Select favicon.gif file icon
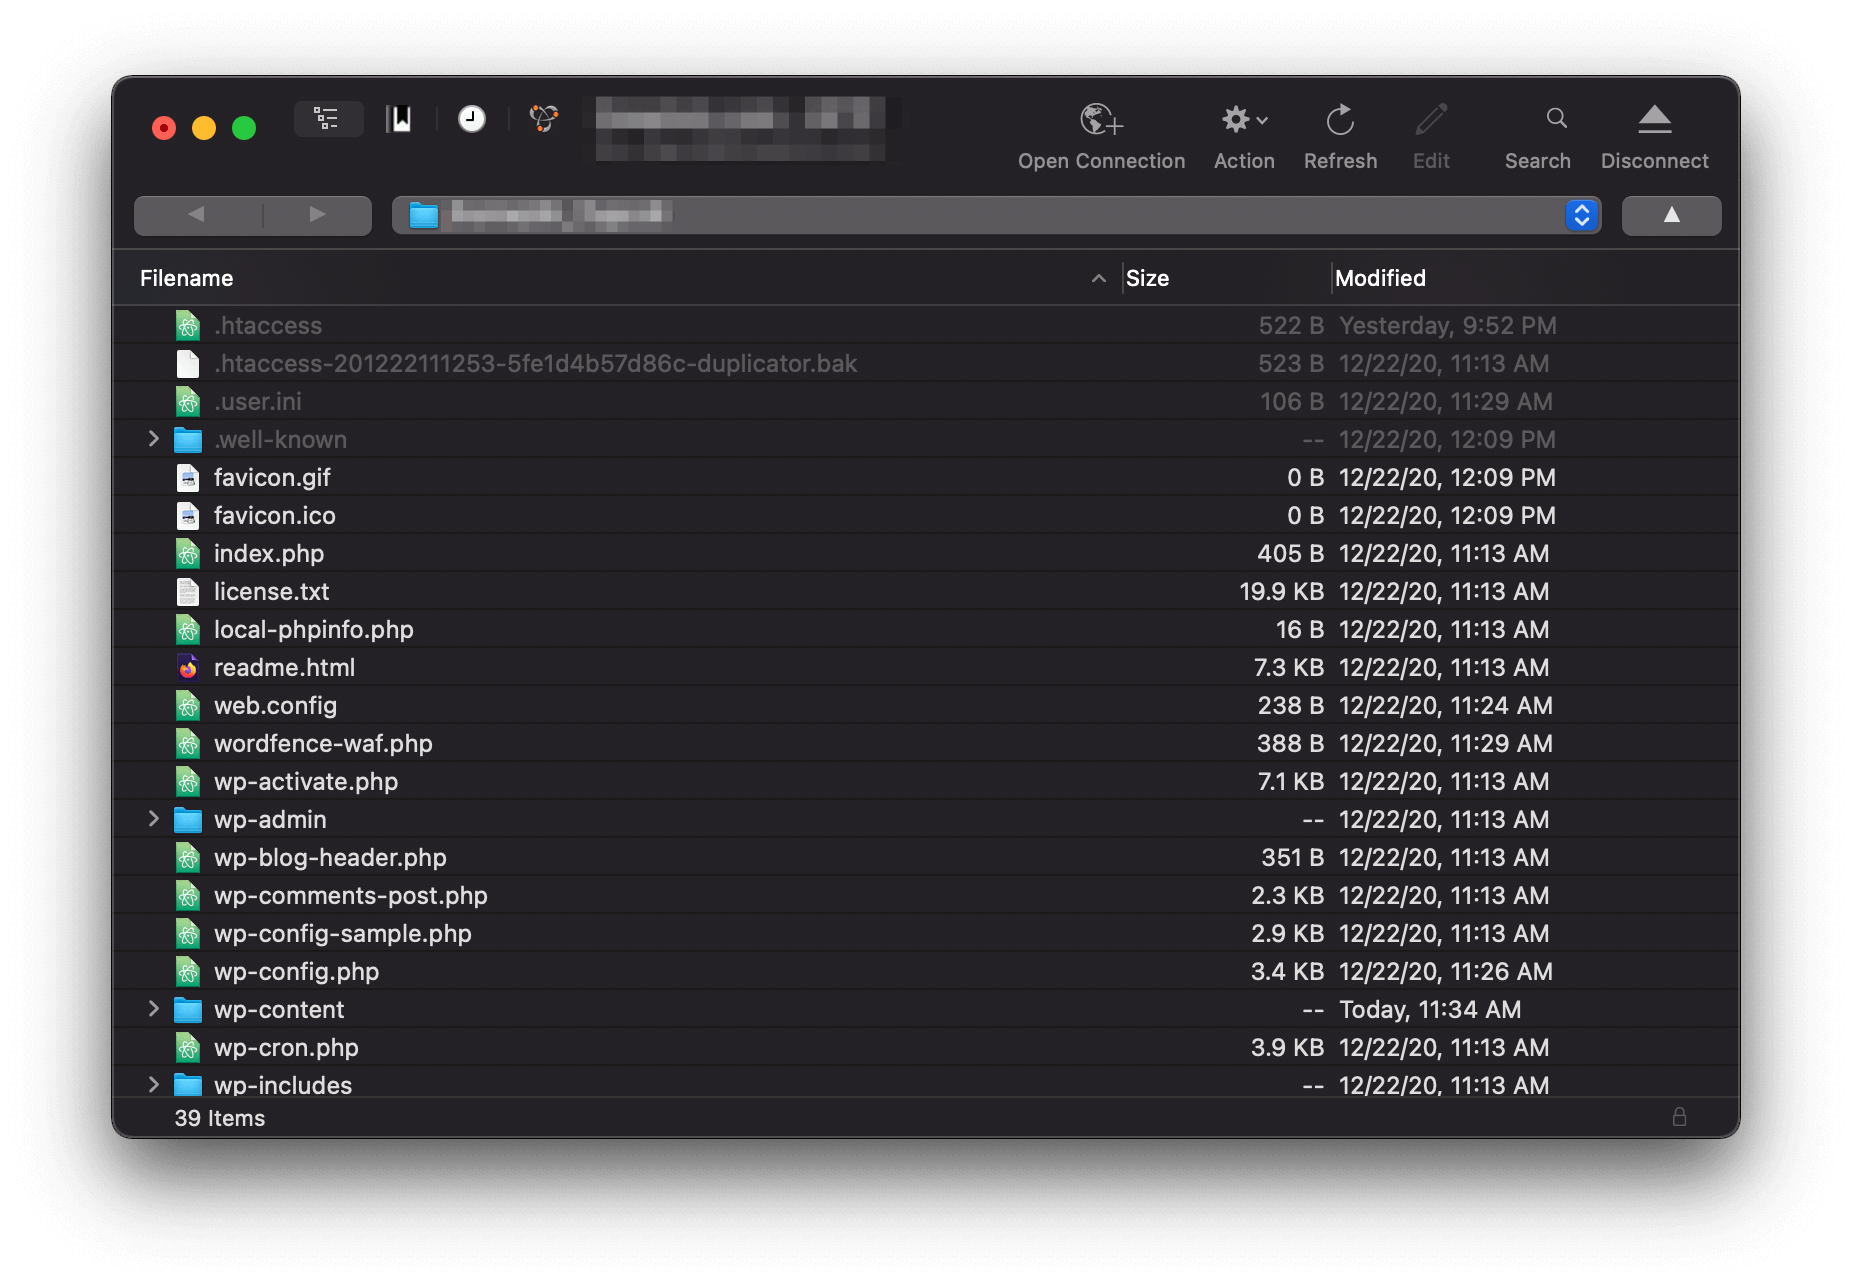 188,477
